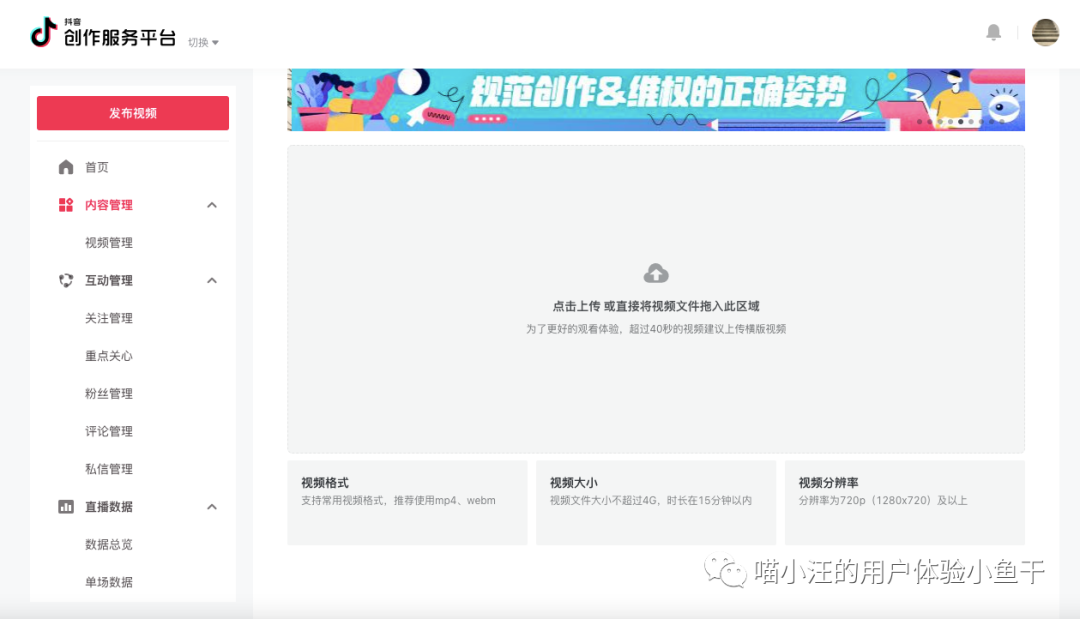Click the 发布视频 button
The height and width of the screenshot is (619, 1080).
pyautogui.click(x=132, y=113)
